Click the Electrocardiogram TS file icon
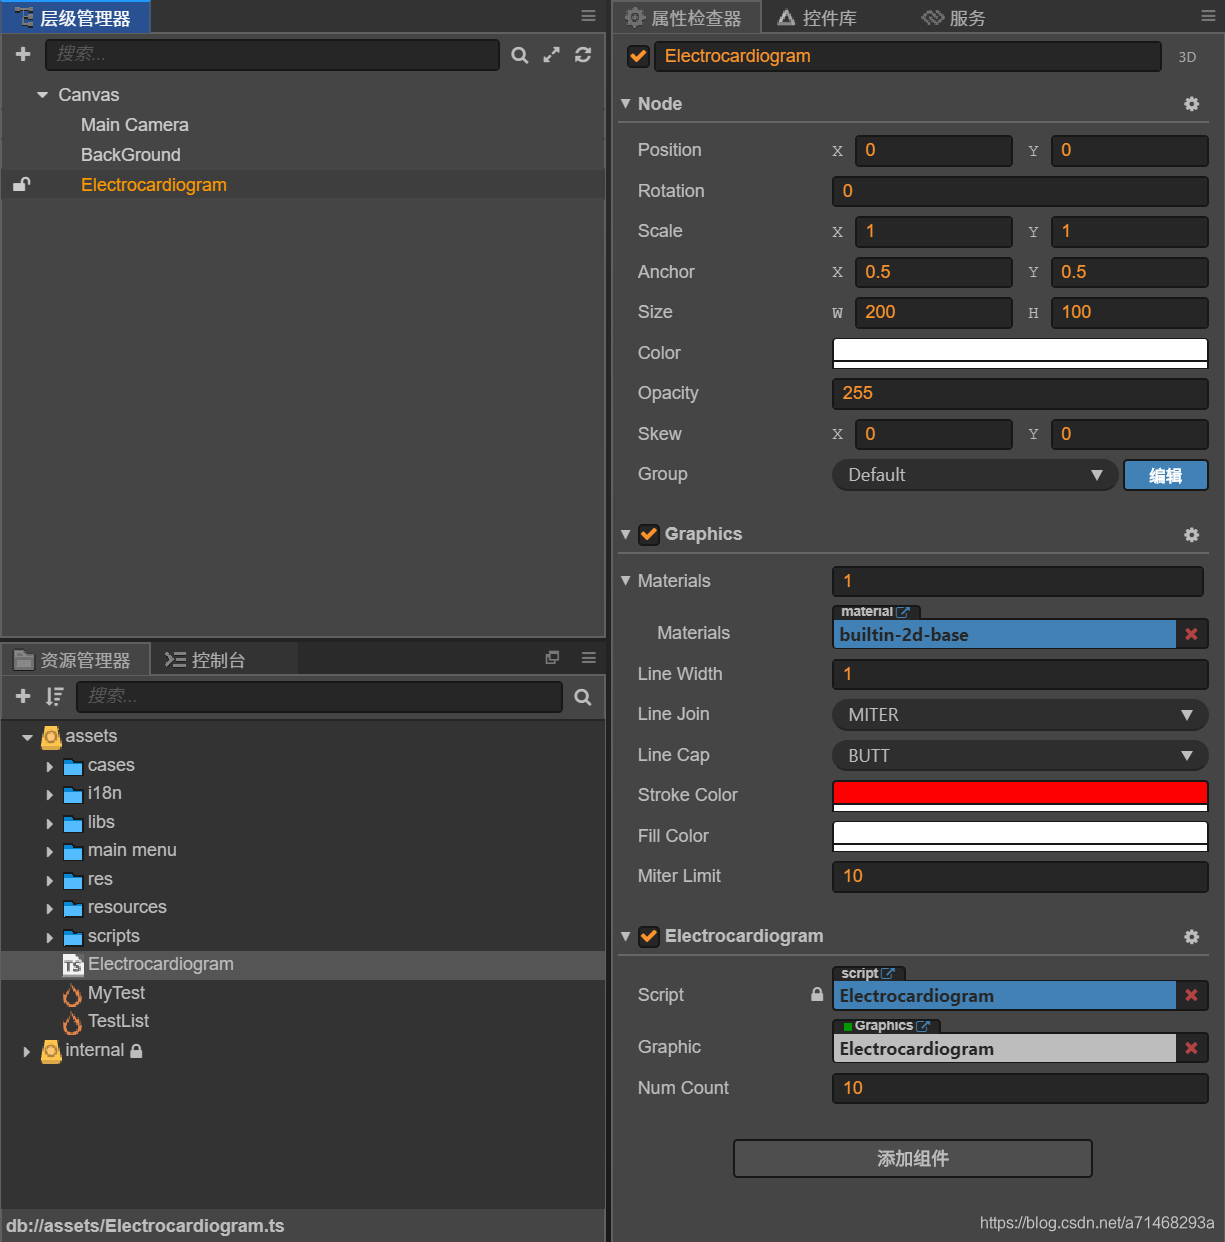Viewport: 1225px width, 1242px height. [x=73, y=965]
